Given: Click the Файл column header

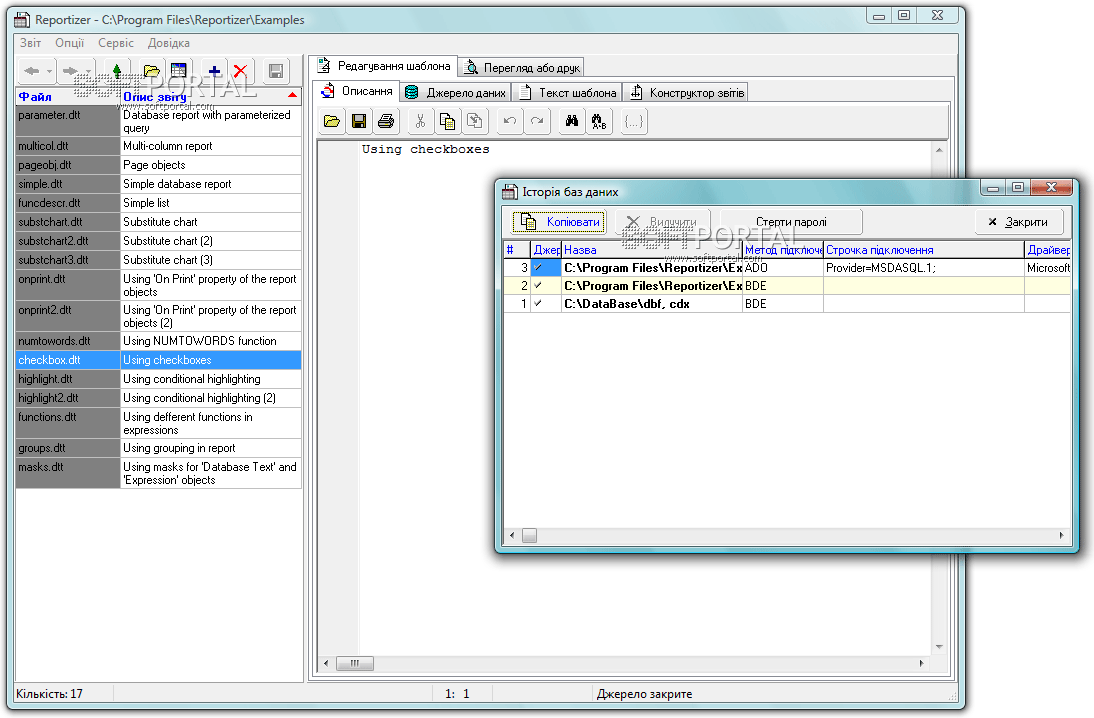Looking at the screenshot, I should (x=68, y=96).
